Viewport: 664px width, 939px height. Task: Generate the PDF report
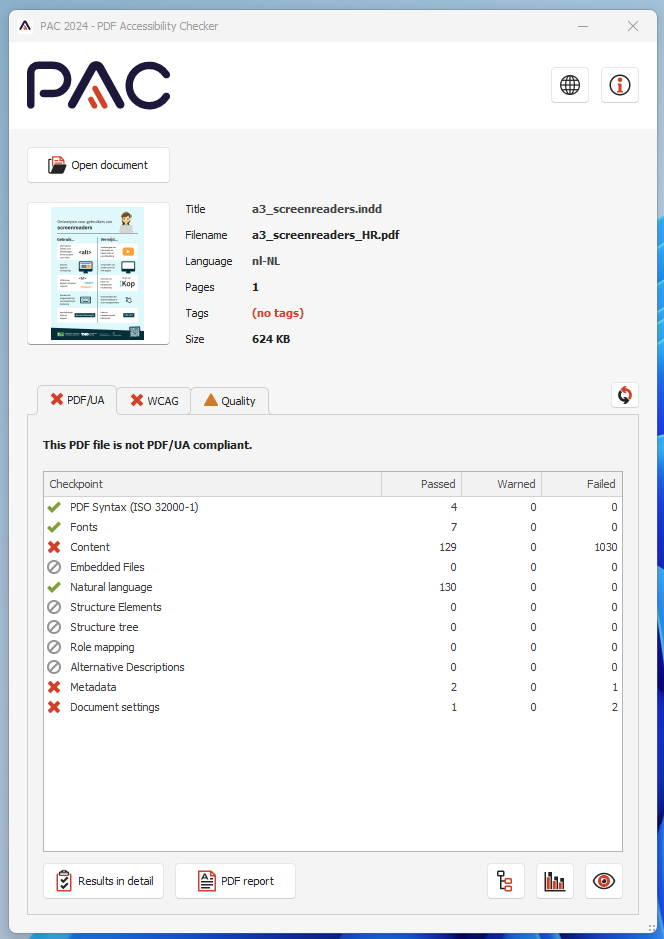(235, 881)
